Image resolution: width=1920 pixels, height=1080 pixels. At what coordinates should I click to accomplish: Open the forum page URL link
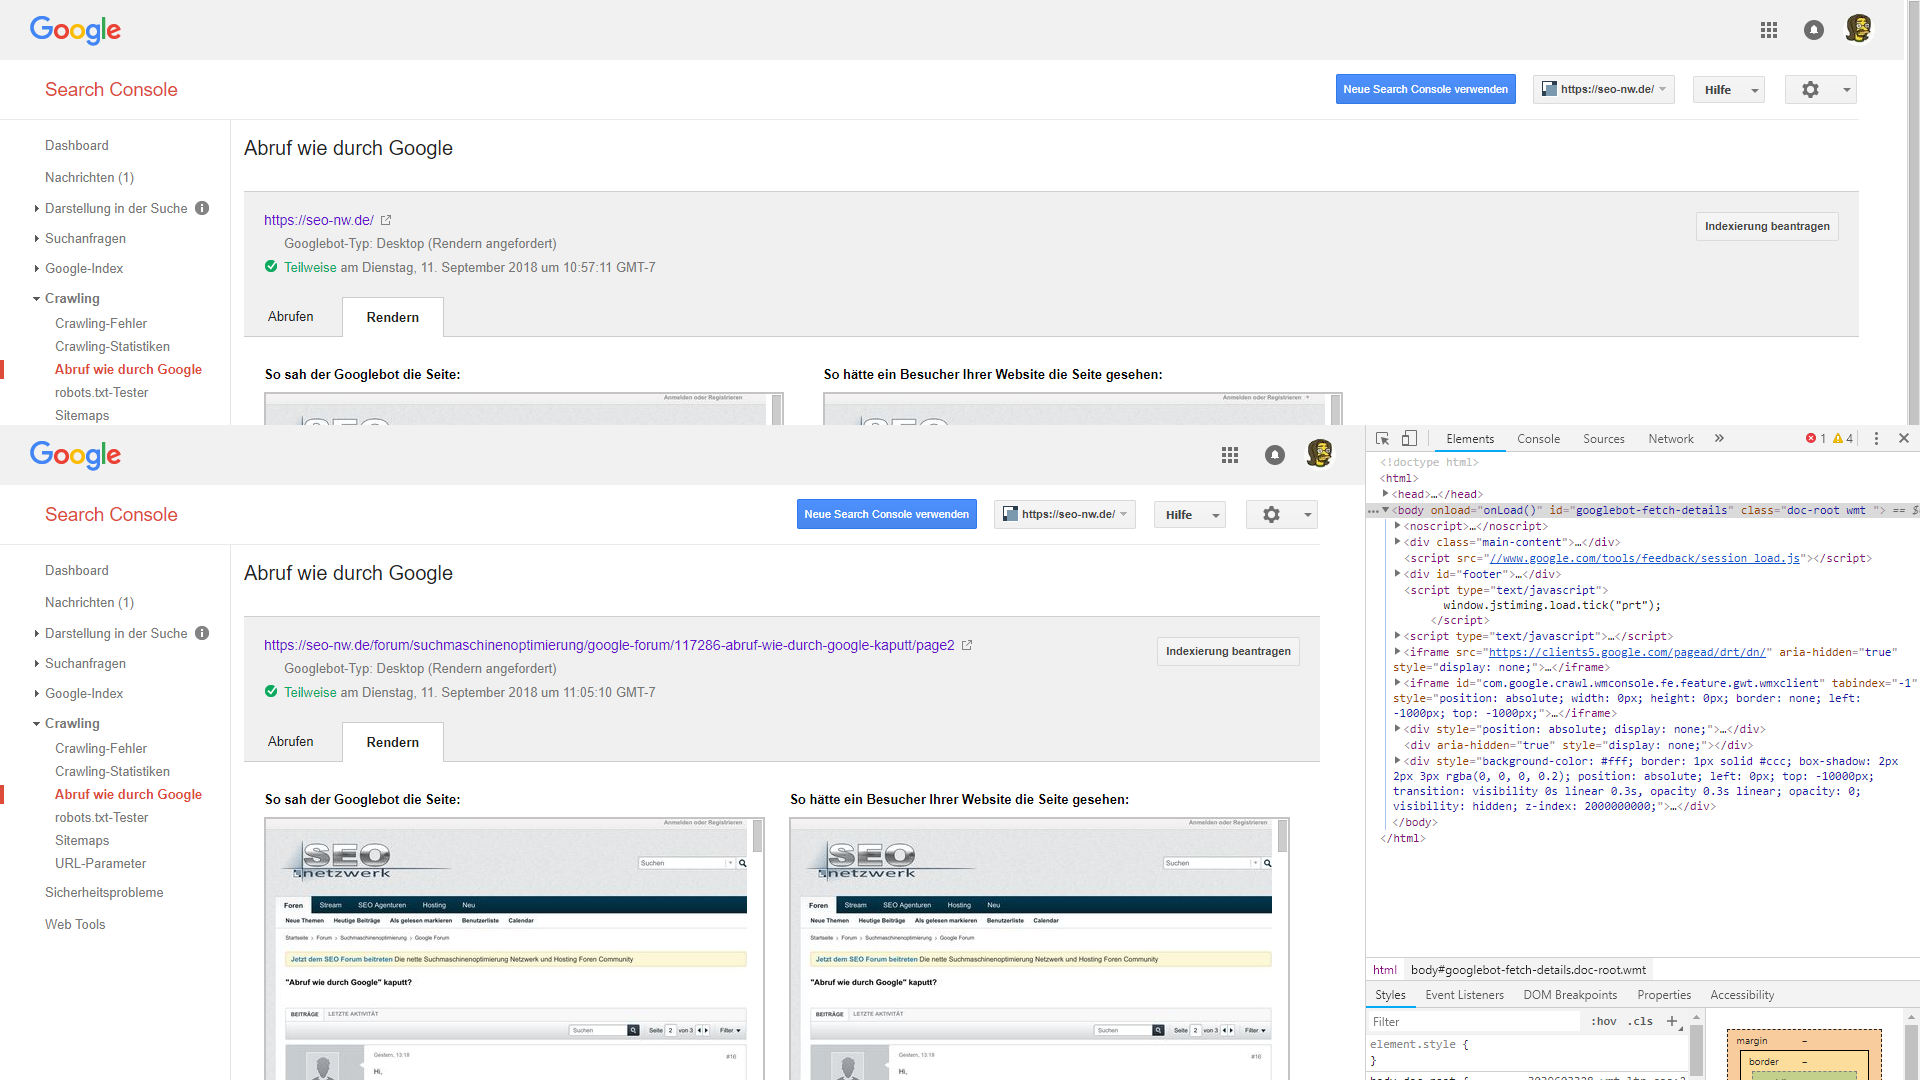(x=609, y=645)
